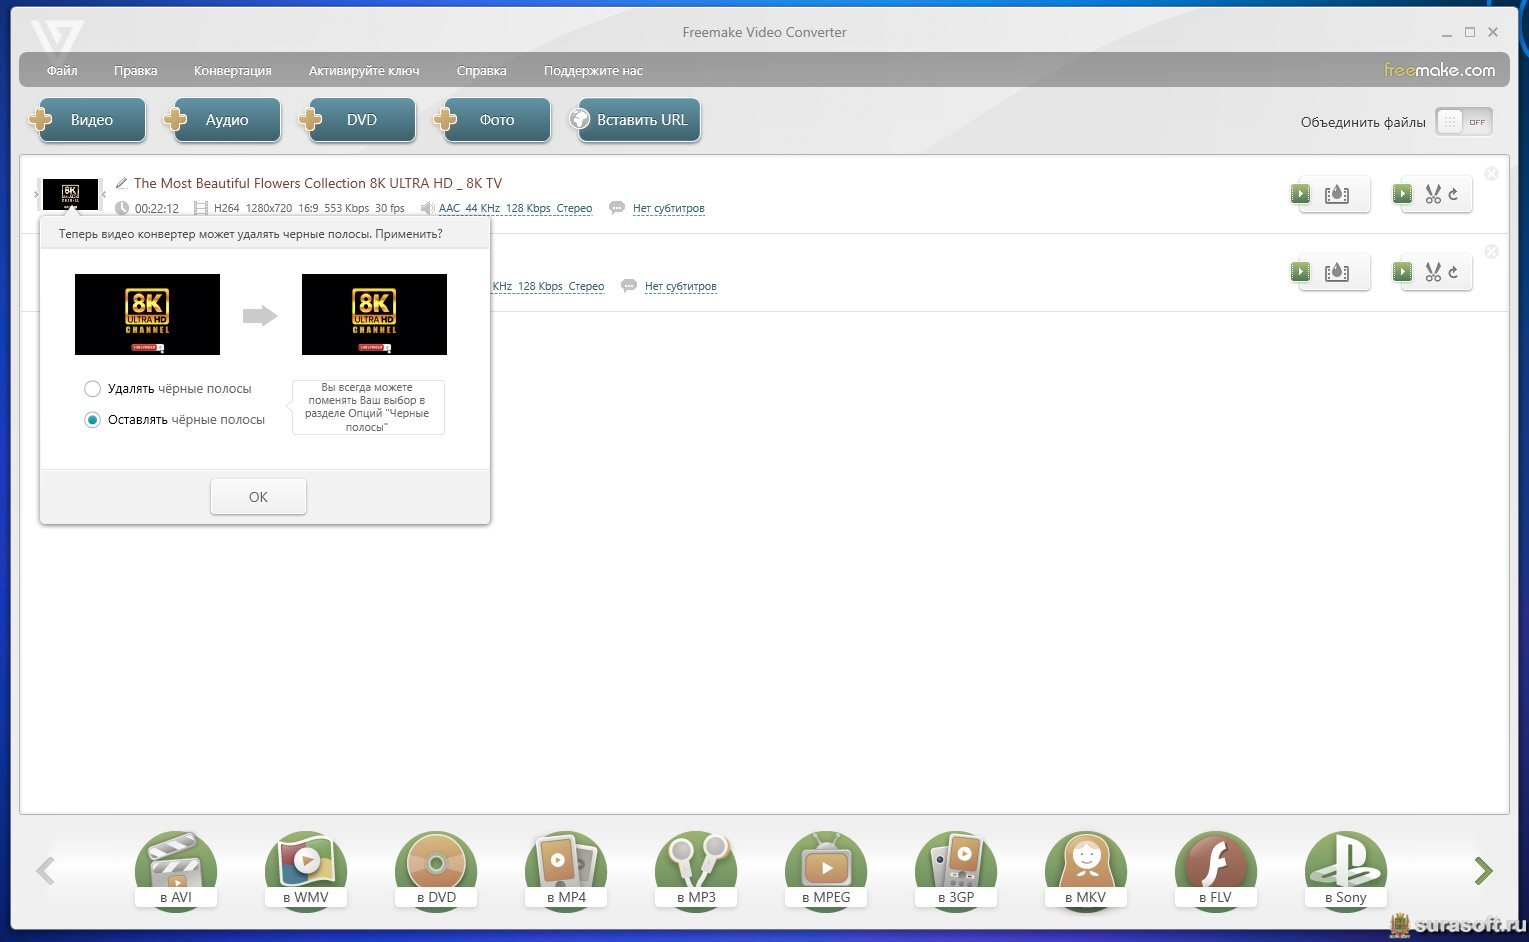Select the 'в Sony' PlayStation format
This screenshot has height=942, width=1529.
pos(1346,870)
